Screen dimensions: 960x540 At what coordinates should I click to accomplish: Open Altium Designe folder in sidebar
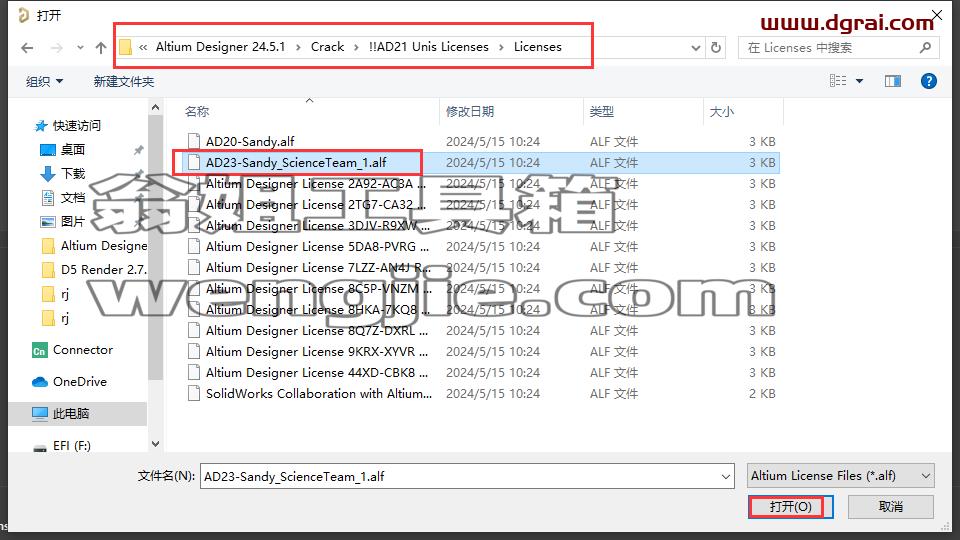[104, 246]
